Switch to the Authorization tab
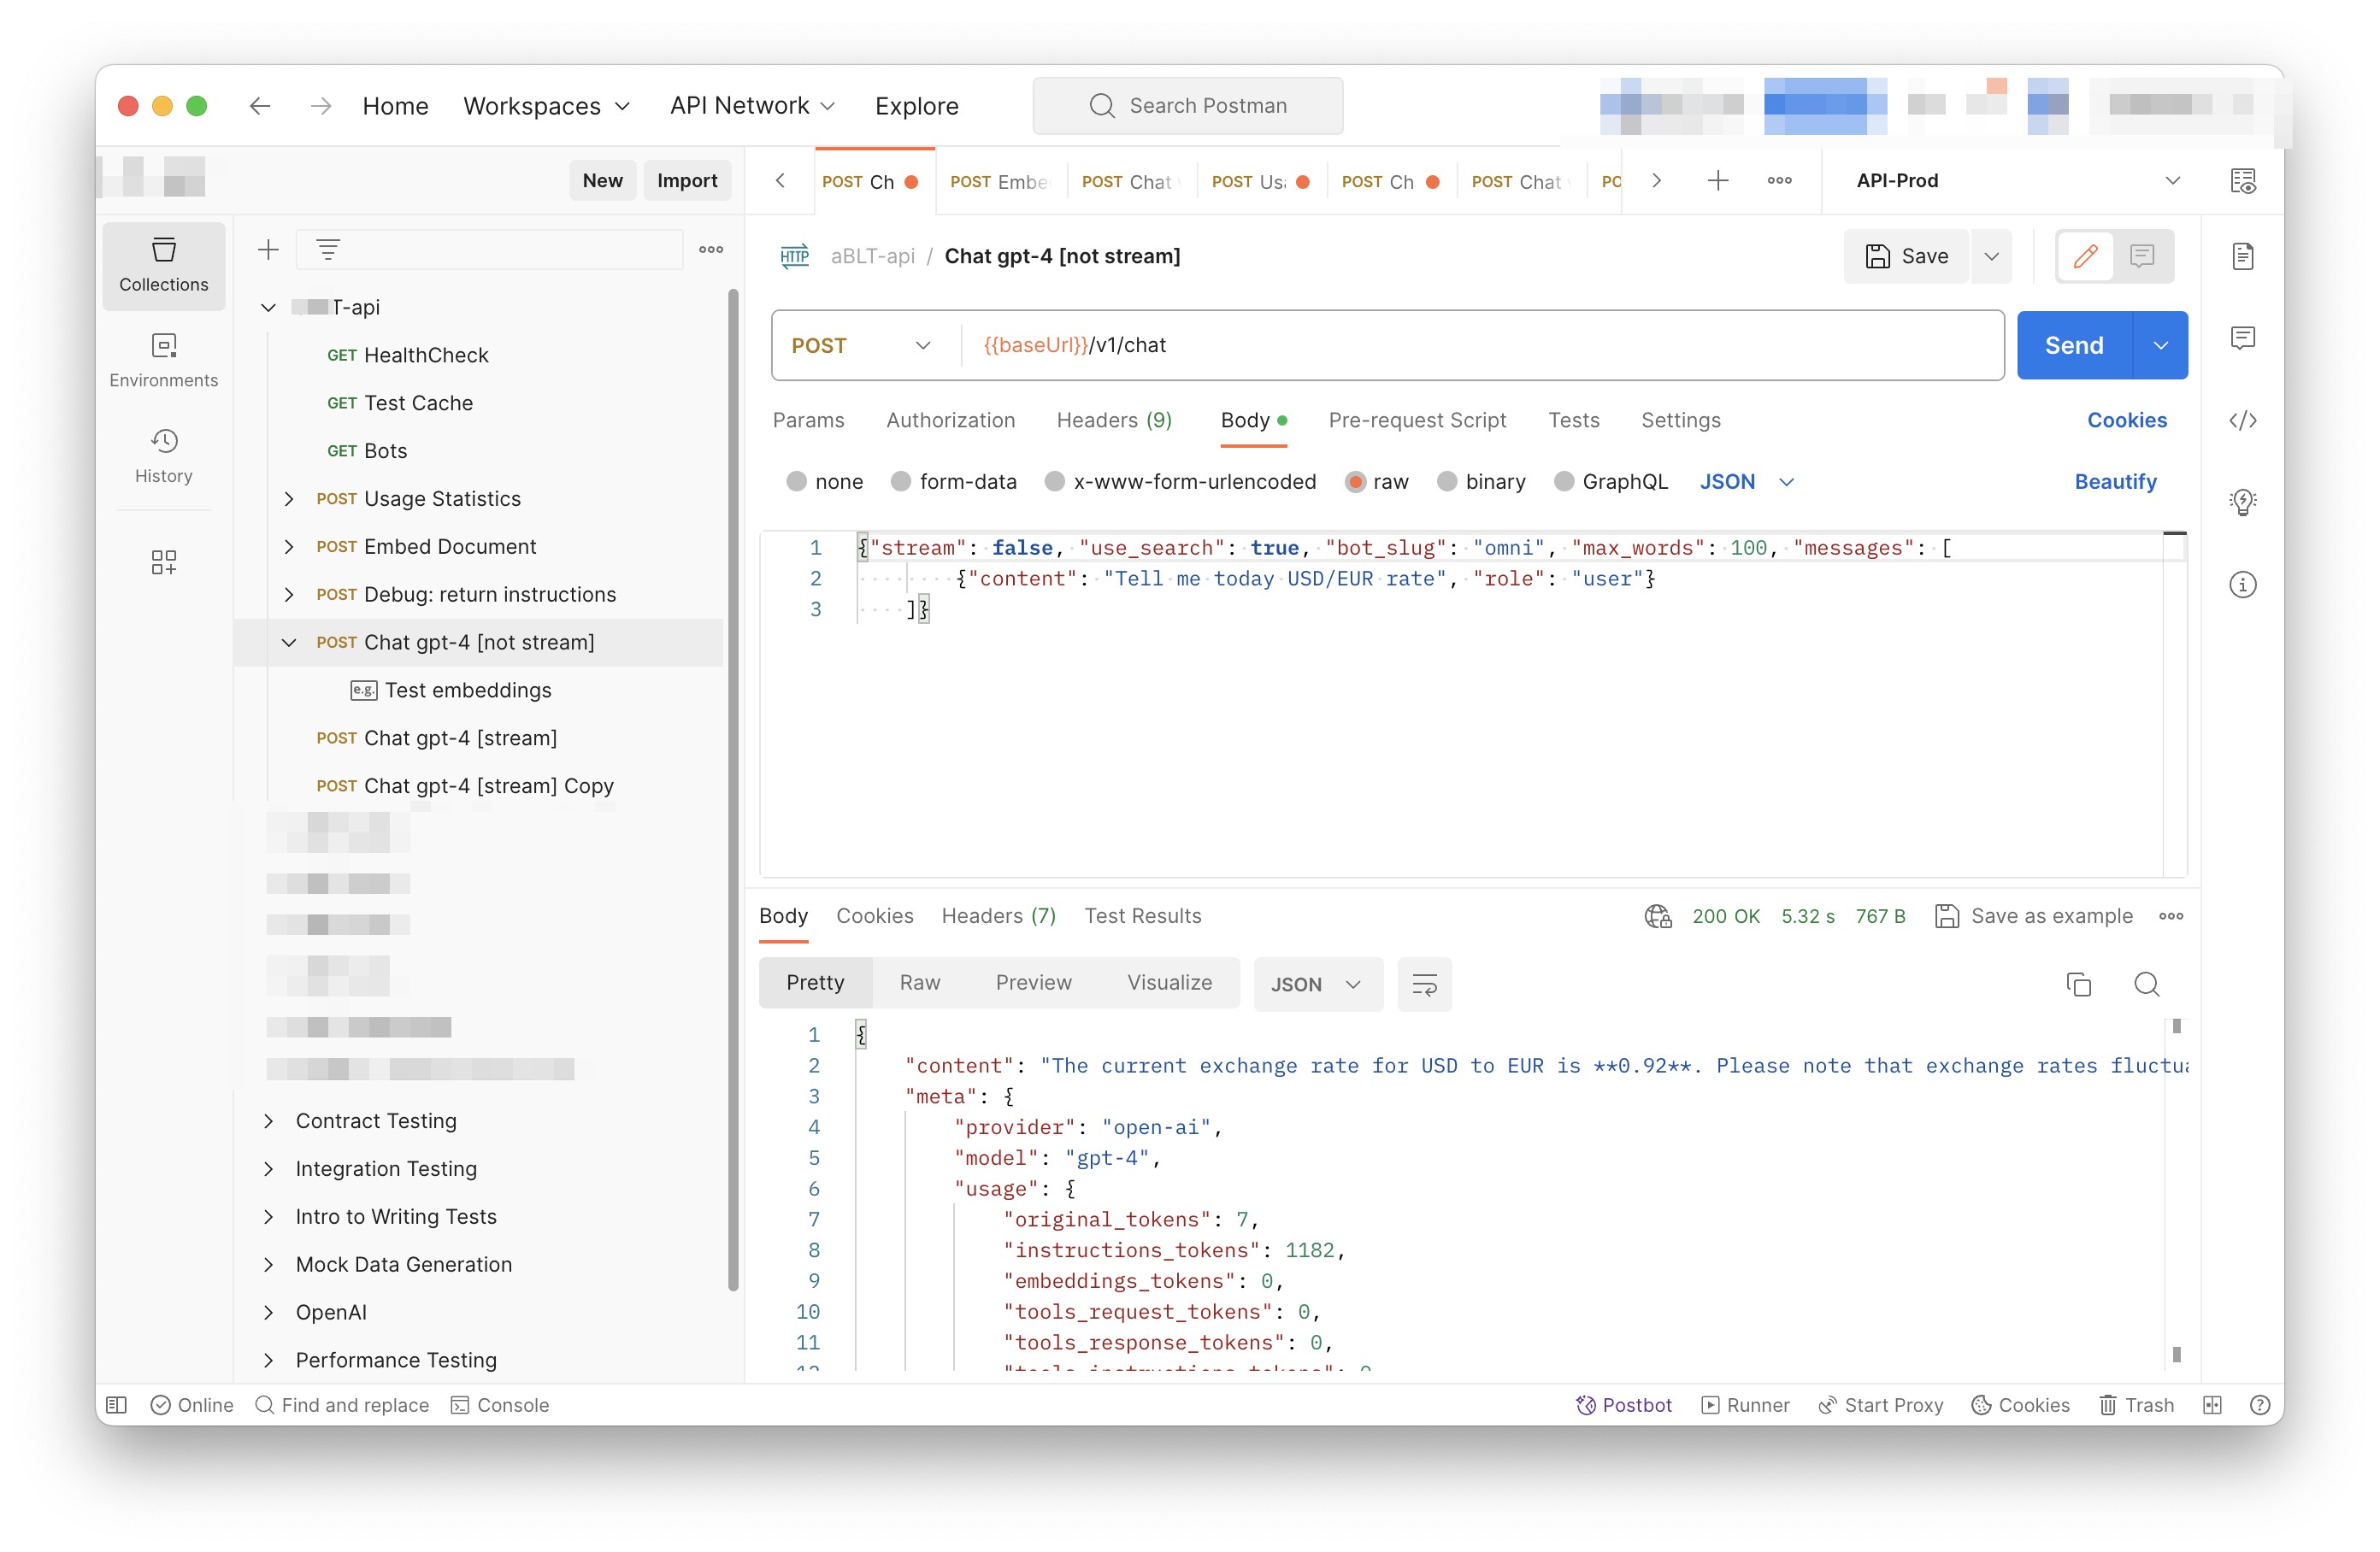 [x=951, y=418]
